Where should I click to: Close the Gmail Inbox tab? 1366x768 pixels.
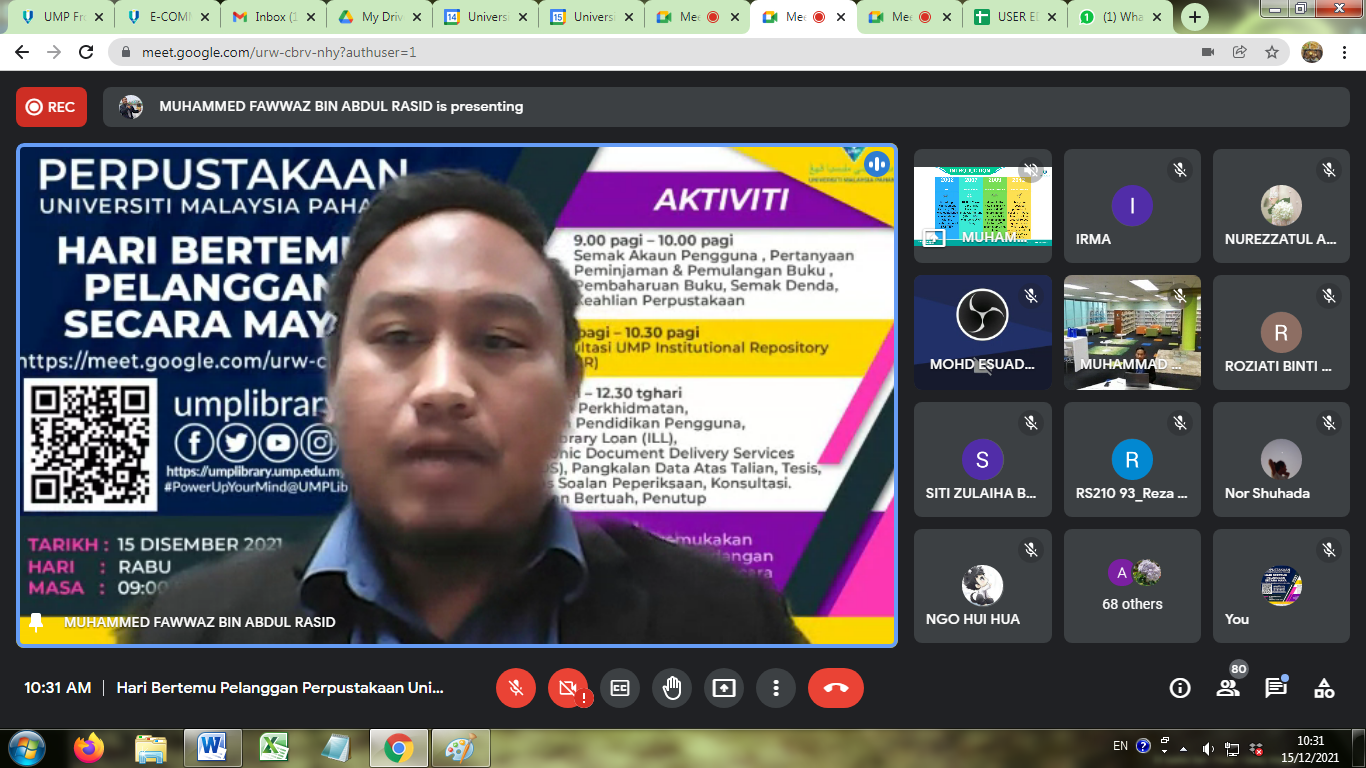(x=311, y=17)
